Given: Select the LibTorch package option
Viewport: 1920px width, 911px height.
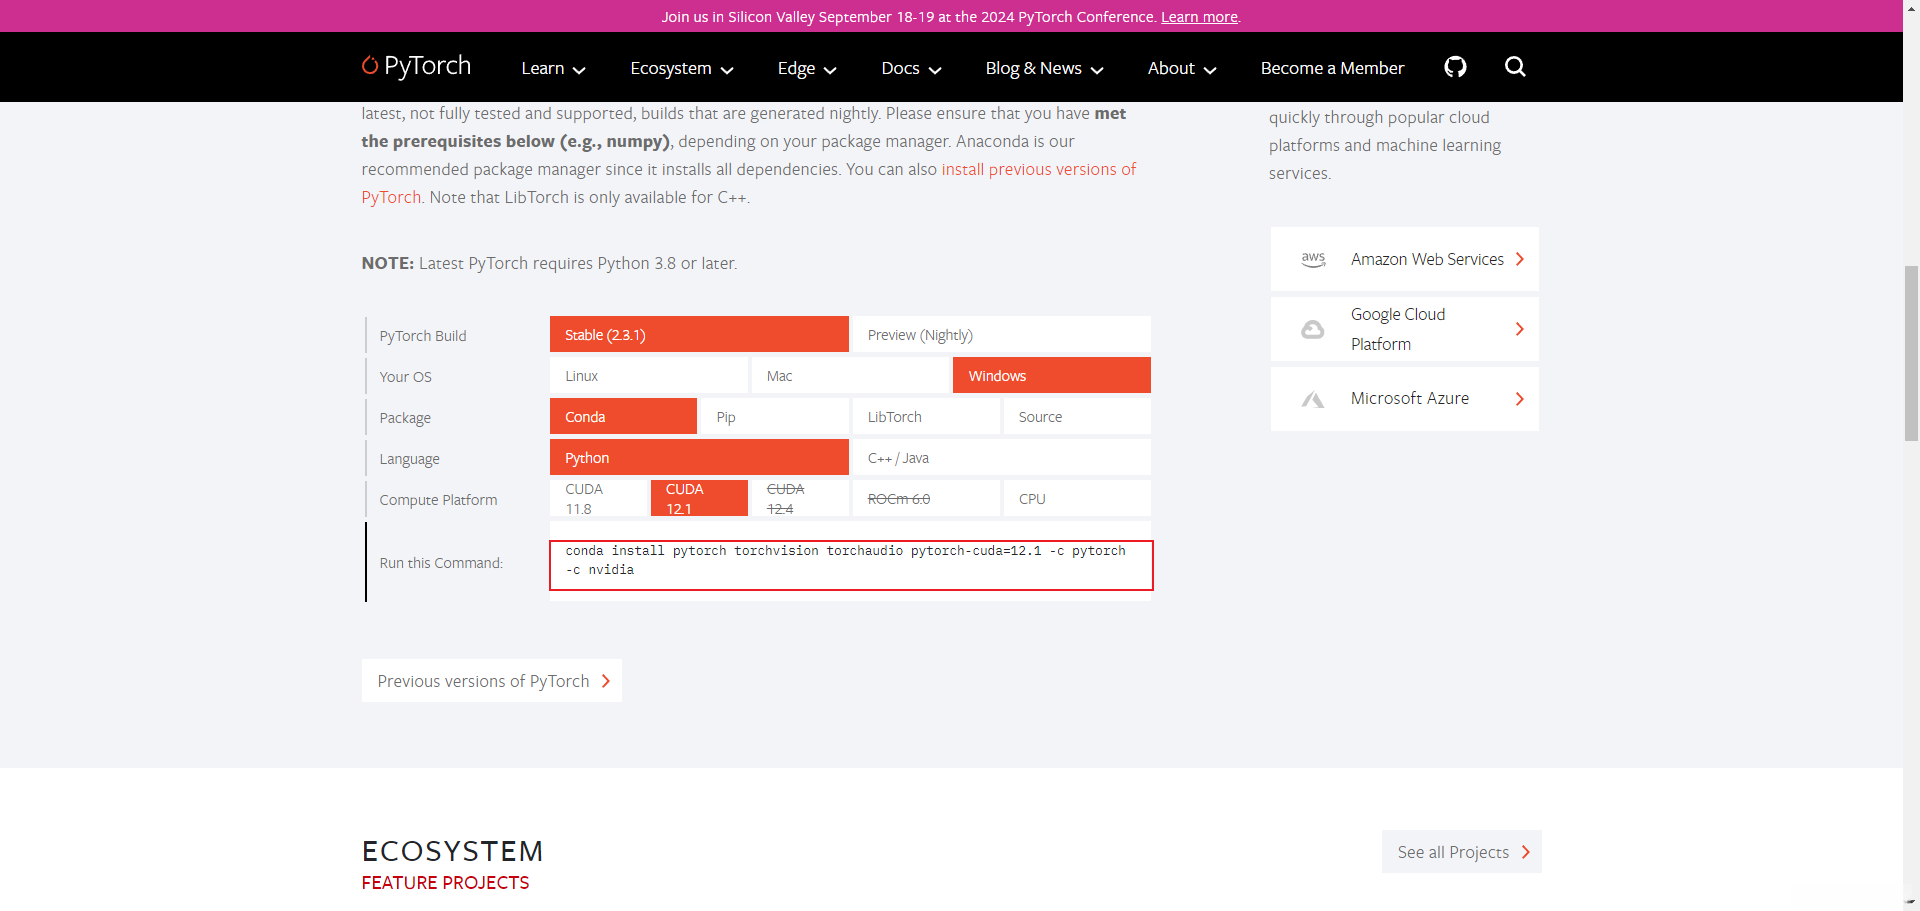Looking at the screenshot, I should coord(926,417).
